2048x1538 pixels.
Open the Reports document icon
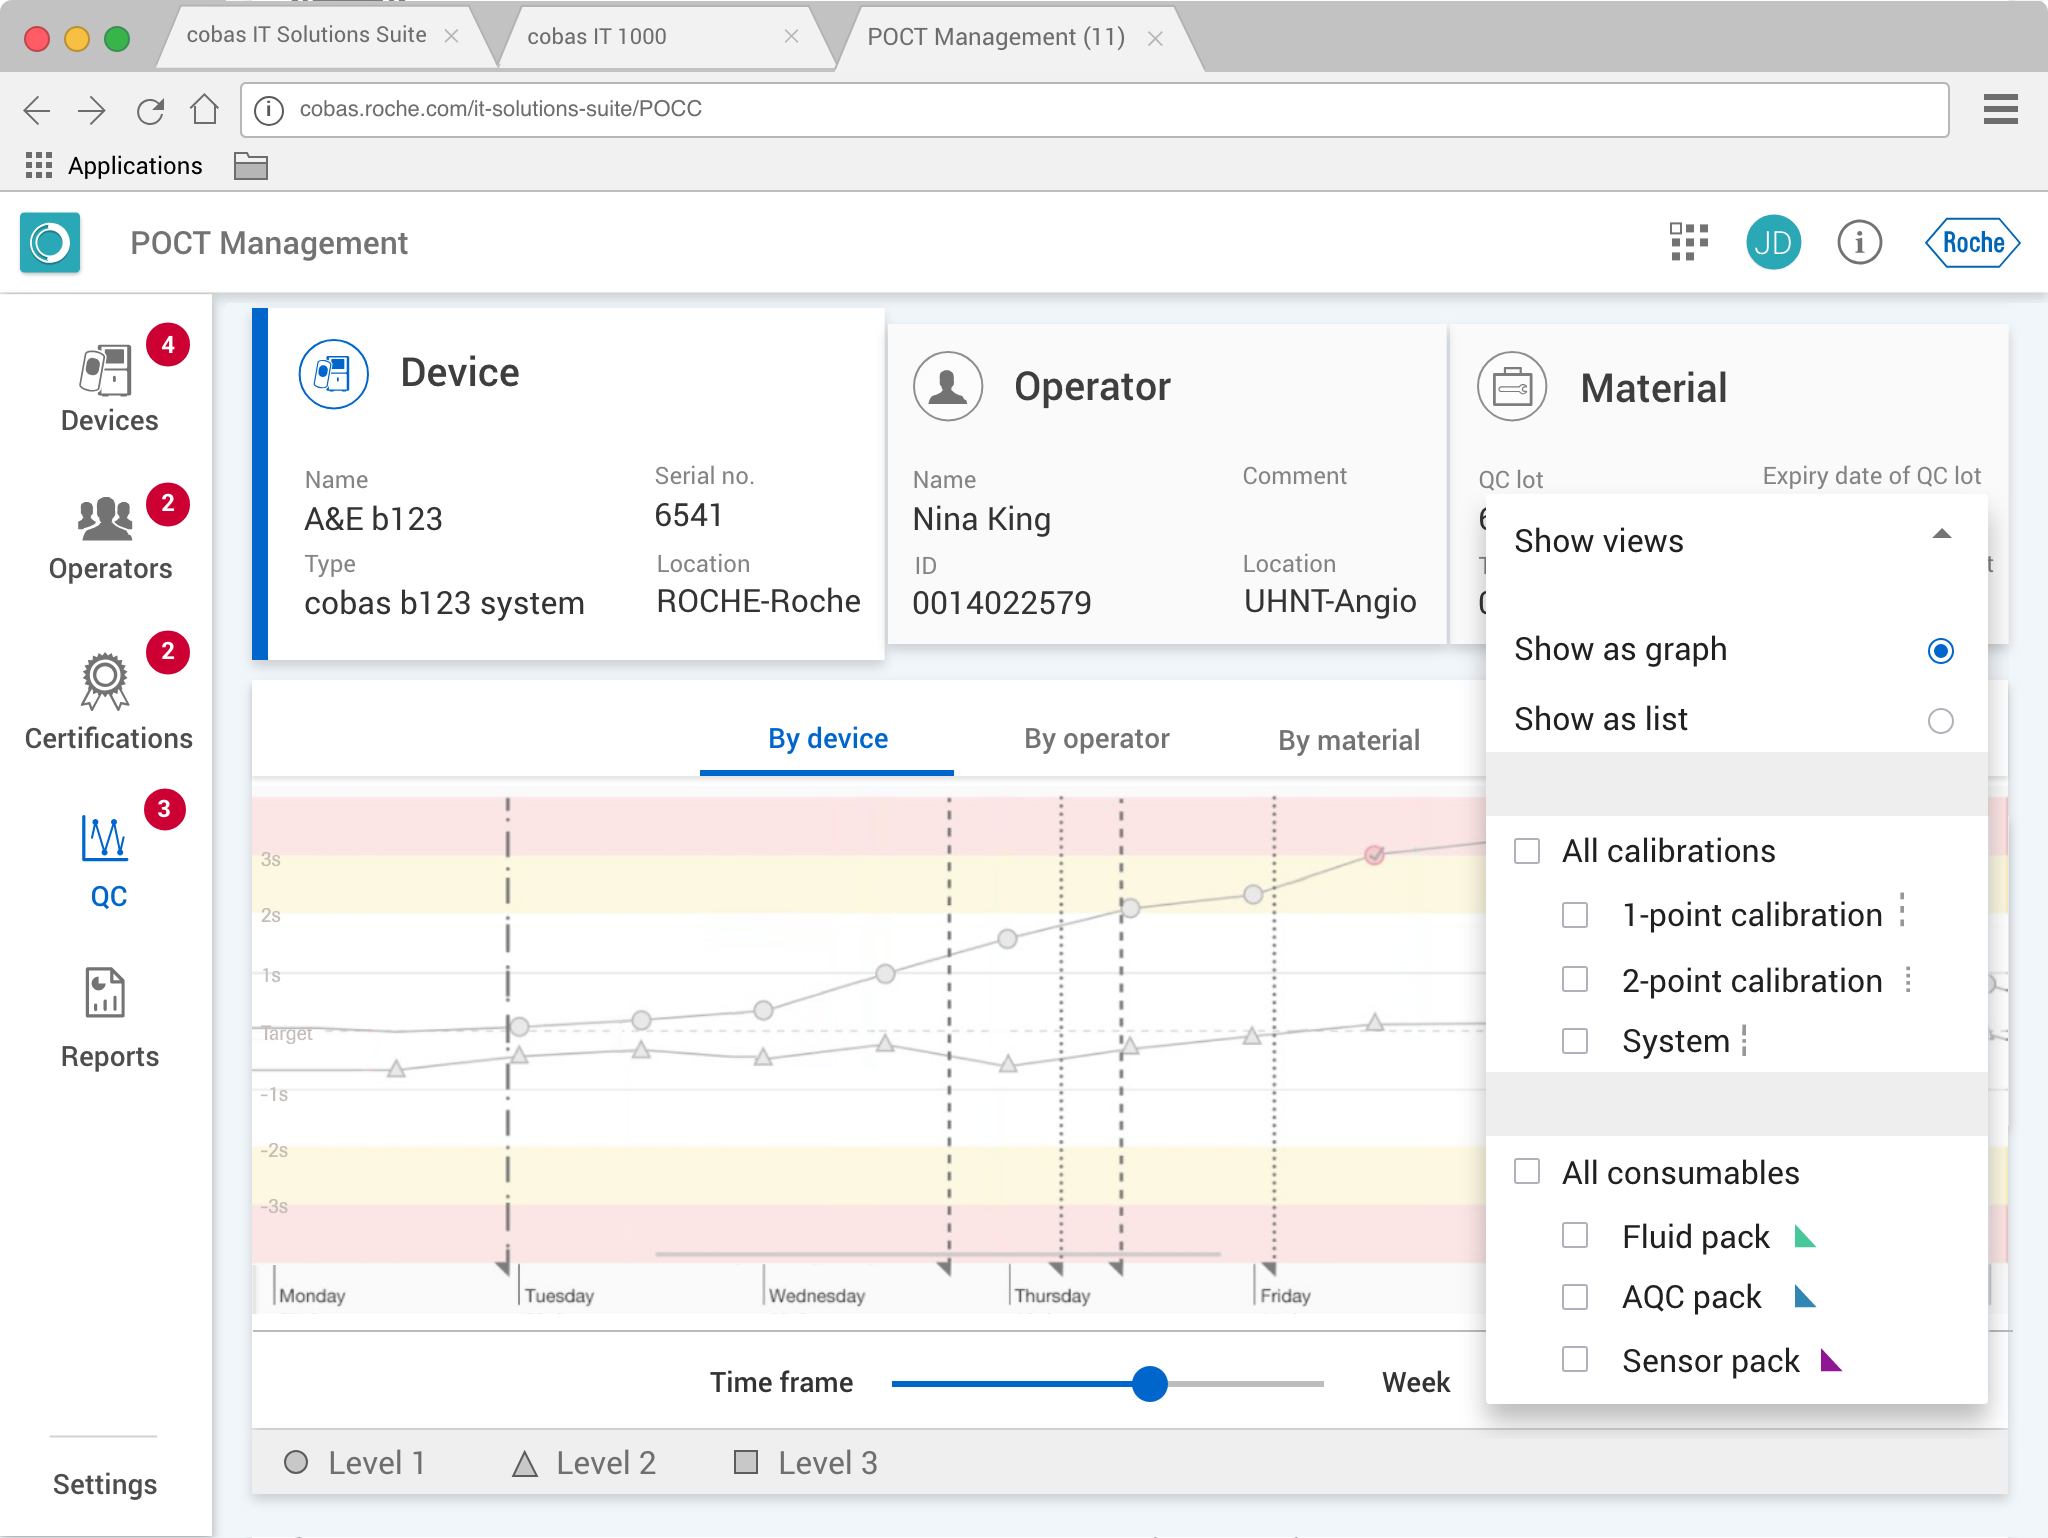tap(105, 993)
